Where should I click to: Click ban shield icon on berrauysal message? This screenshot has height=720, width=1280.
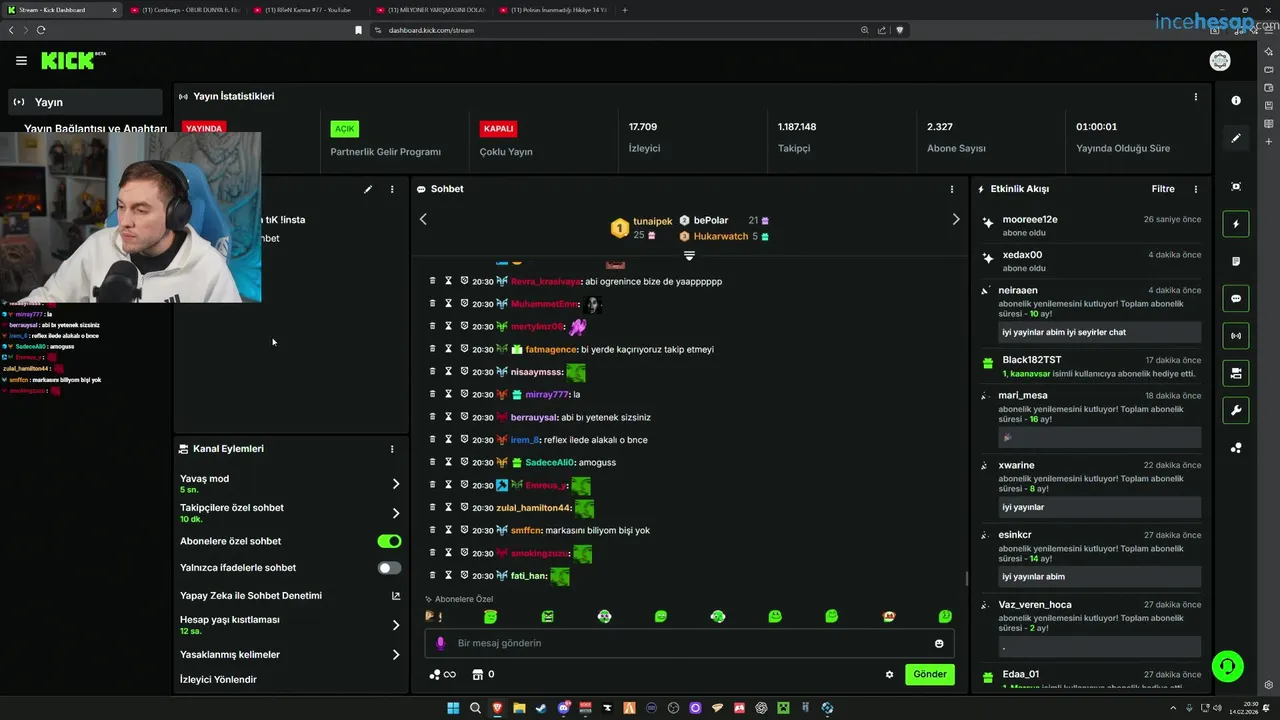point(464,417)
